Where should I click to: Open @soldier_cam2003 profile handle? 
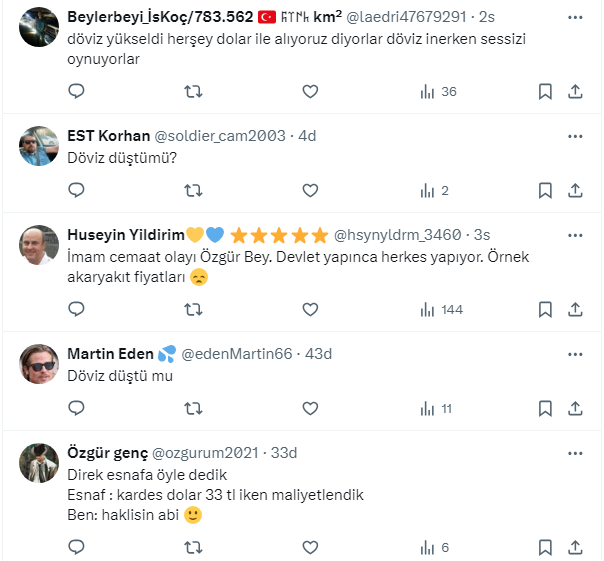[220, 135]
